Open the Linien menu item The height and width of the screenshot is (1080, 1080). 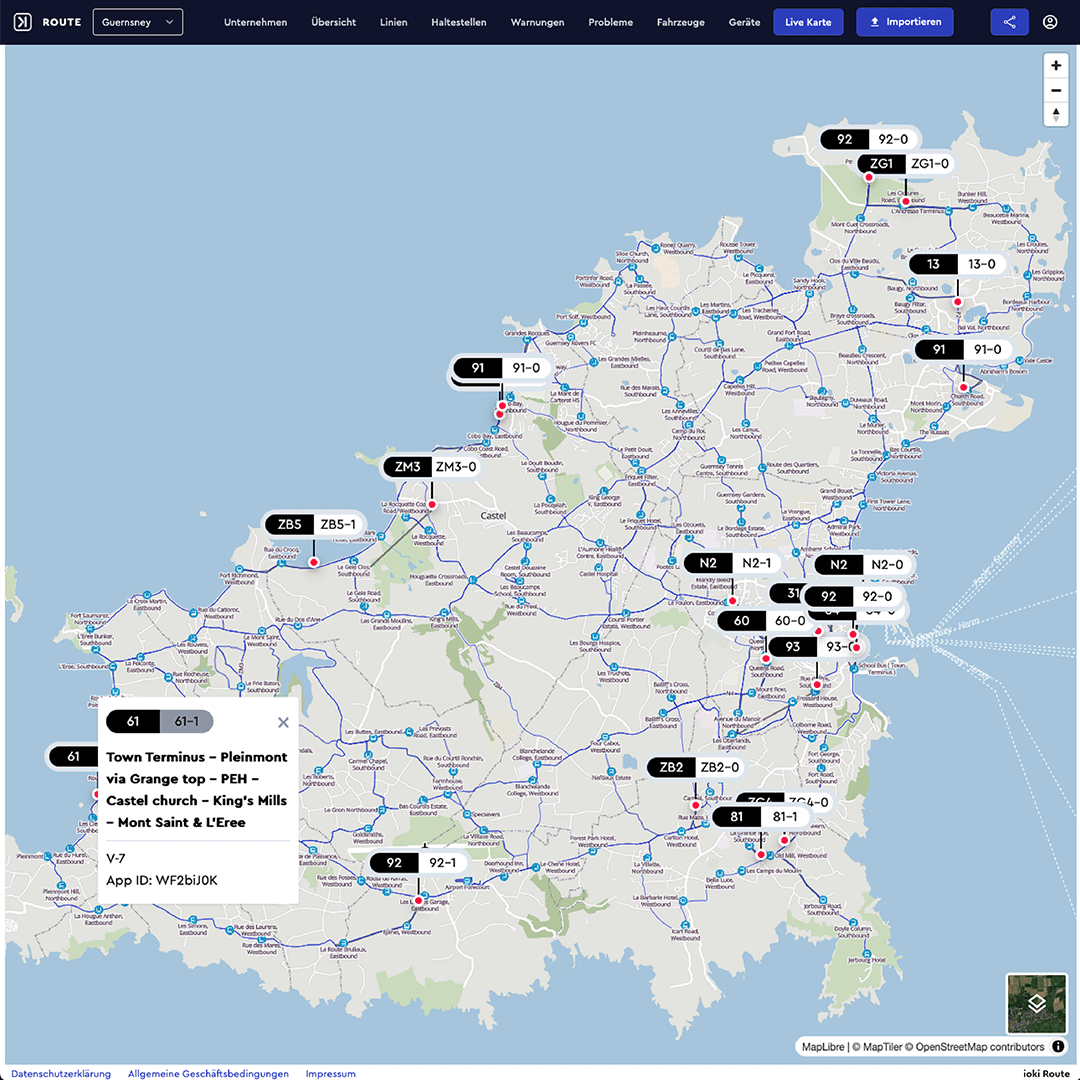pos(393,22)
